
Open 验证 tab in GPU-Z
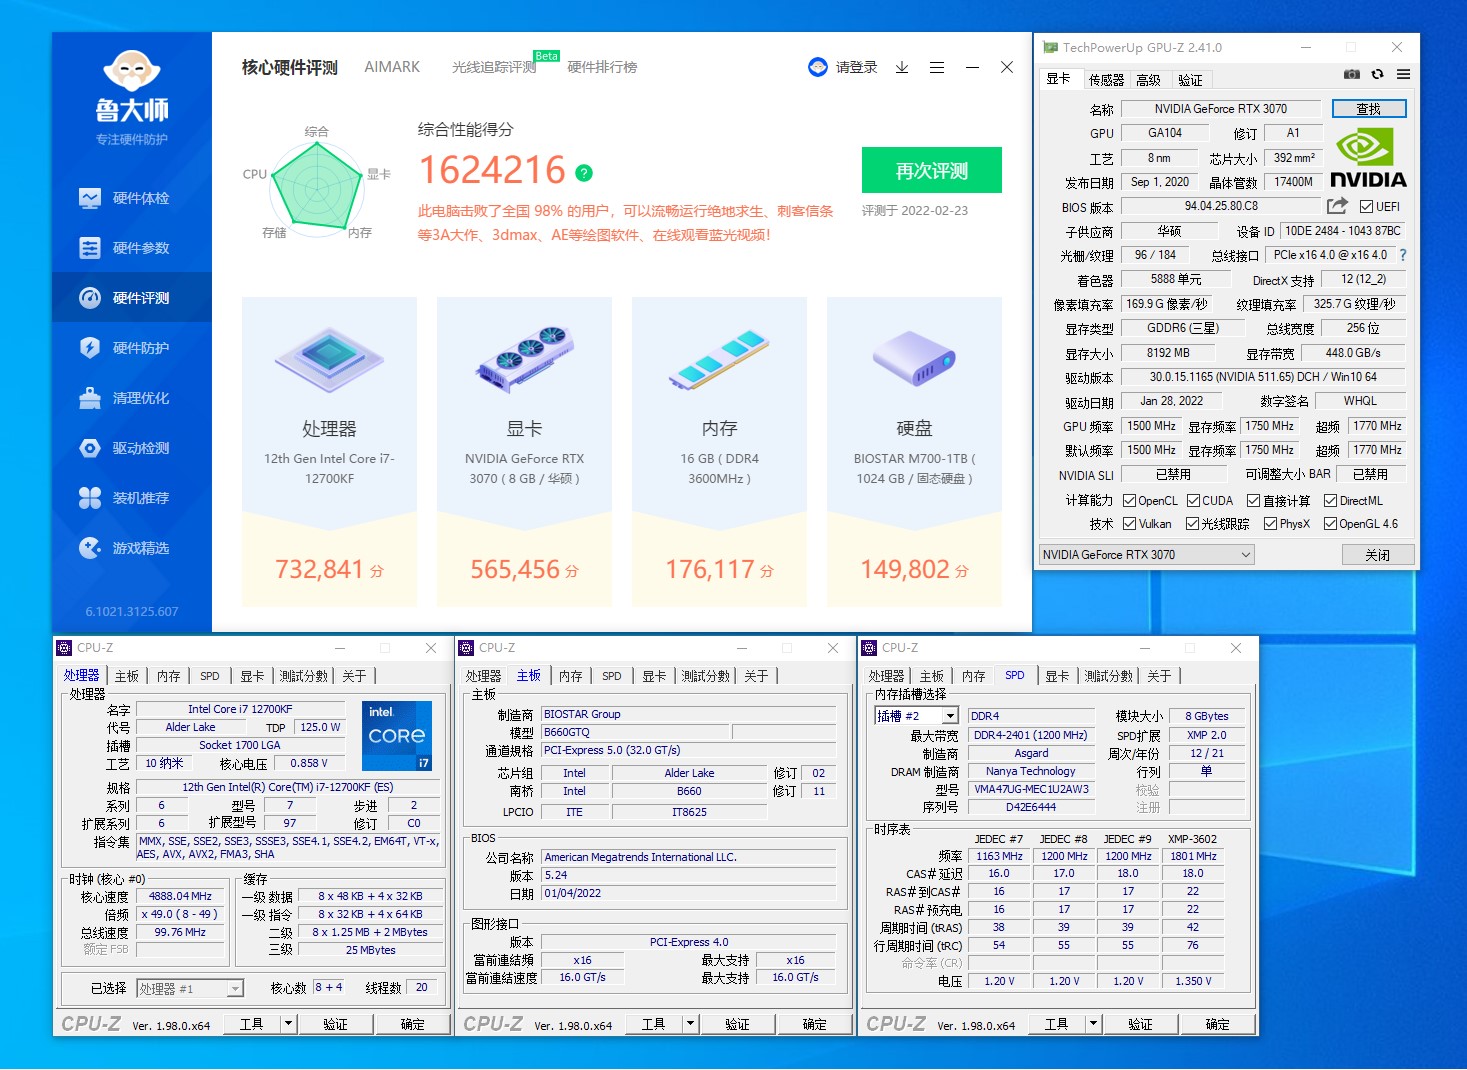[x=1190, y=80]
